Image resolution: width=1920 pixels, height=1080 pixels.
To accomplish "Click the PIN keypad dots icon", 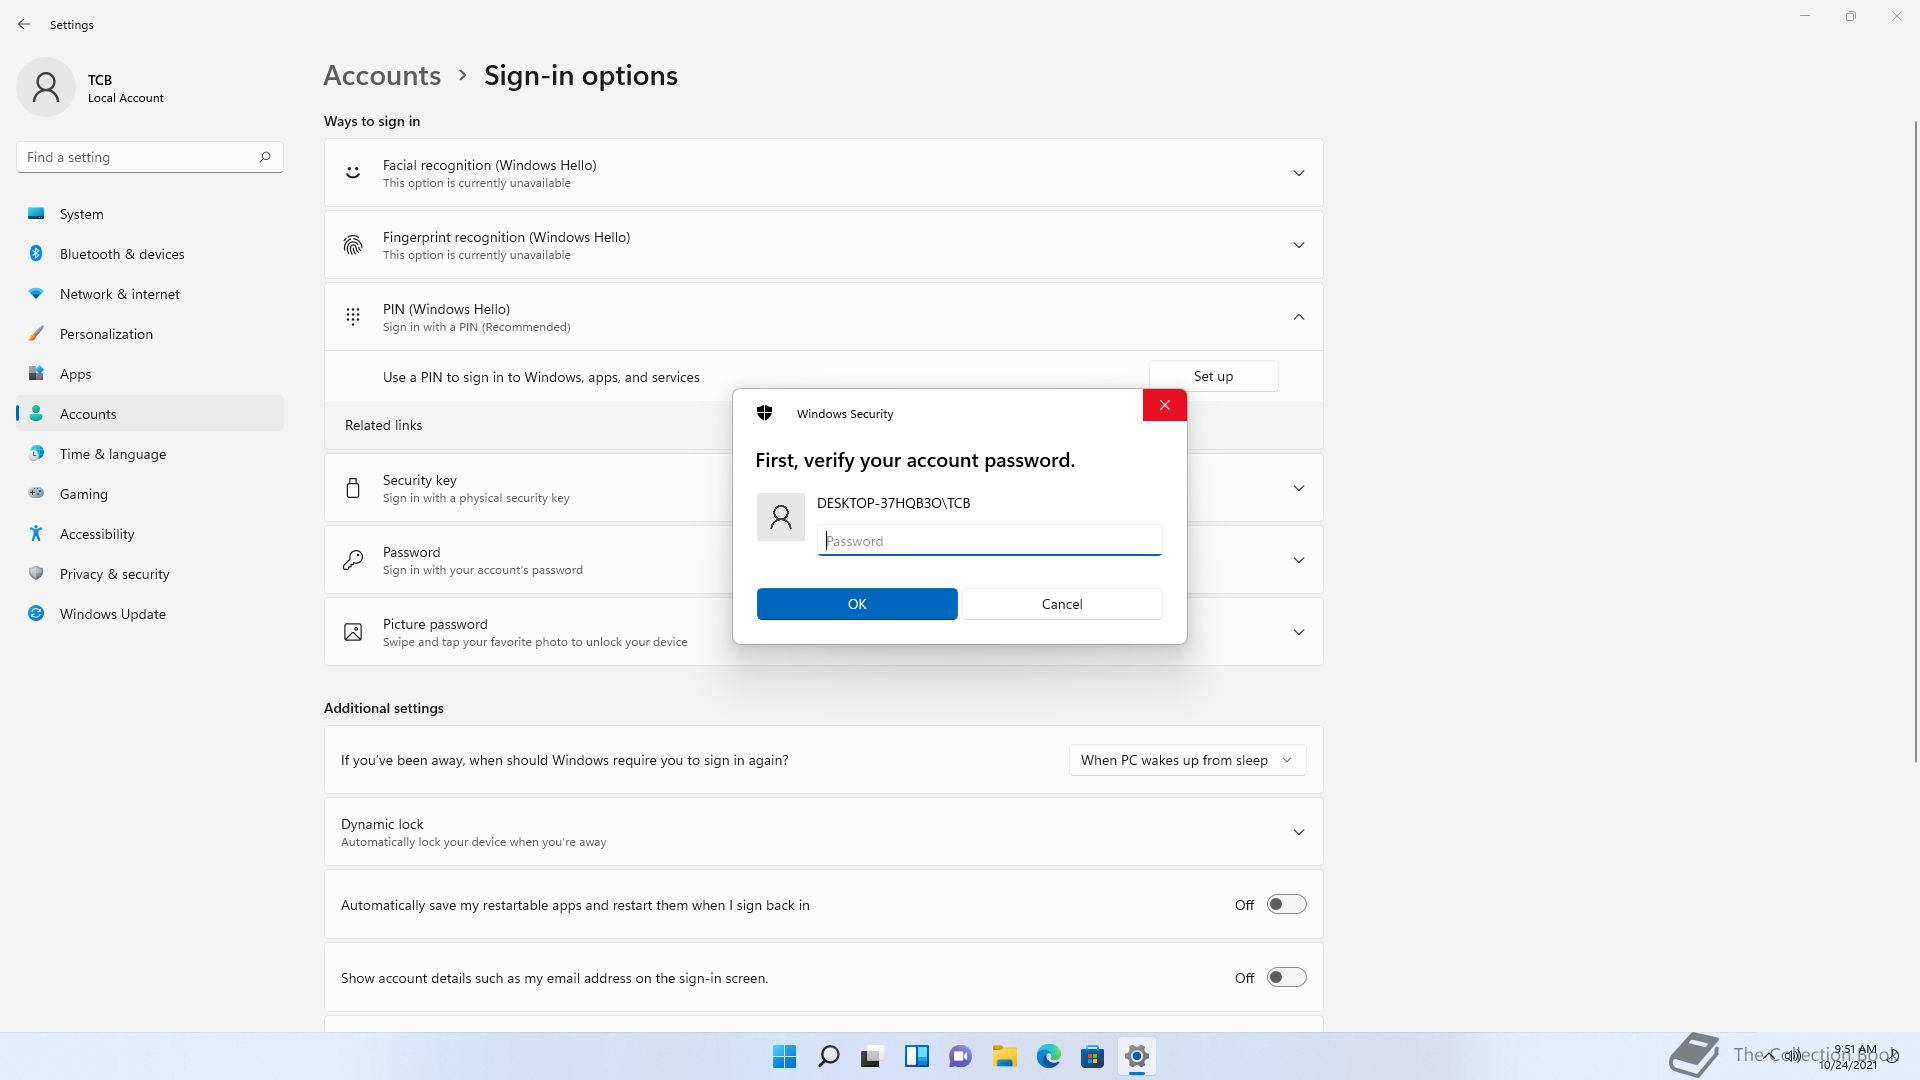I will click(353, 317).
